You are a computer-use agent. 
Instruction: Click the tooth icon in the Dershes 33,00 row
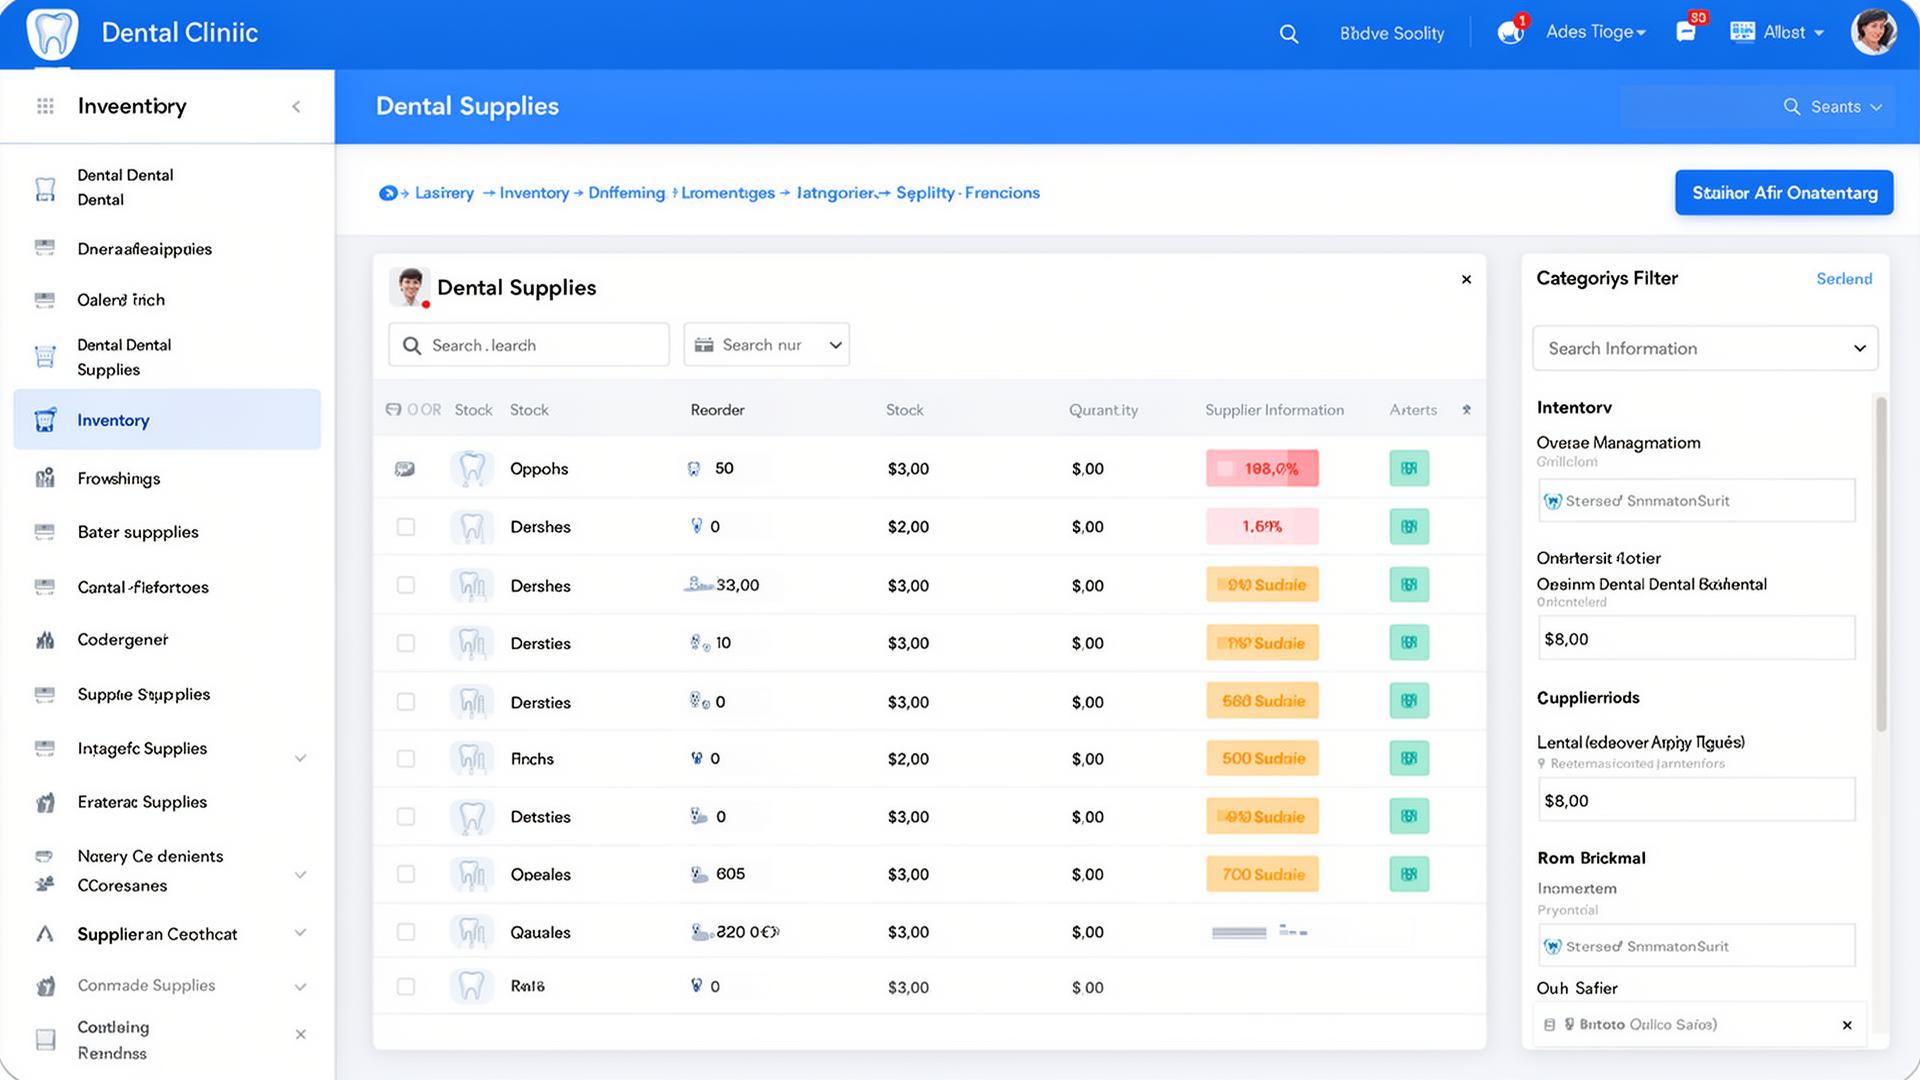coord(472,585)
